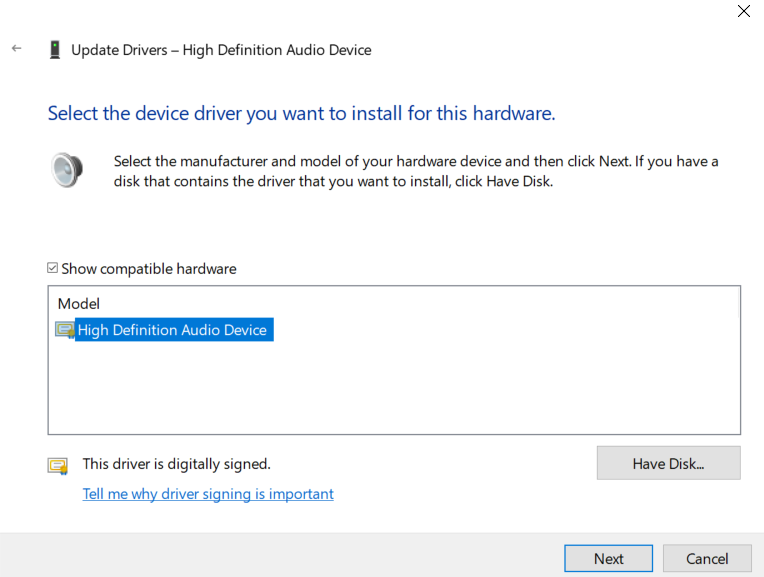Select High Definition Audio Device model
This screenshot has width=764, height=577.
point(172,330)
